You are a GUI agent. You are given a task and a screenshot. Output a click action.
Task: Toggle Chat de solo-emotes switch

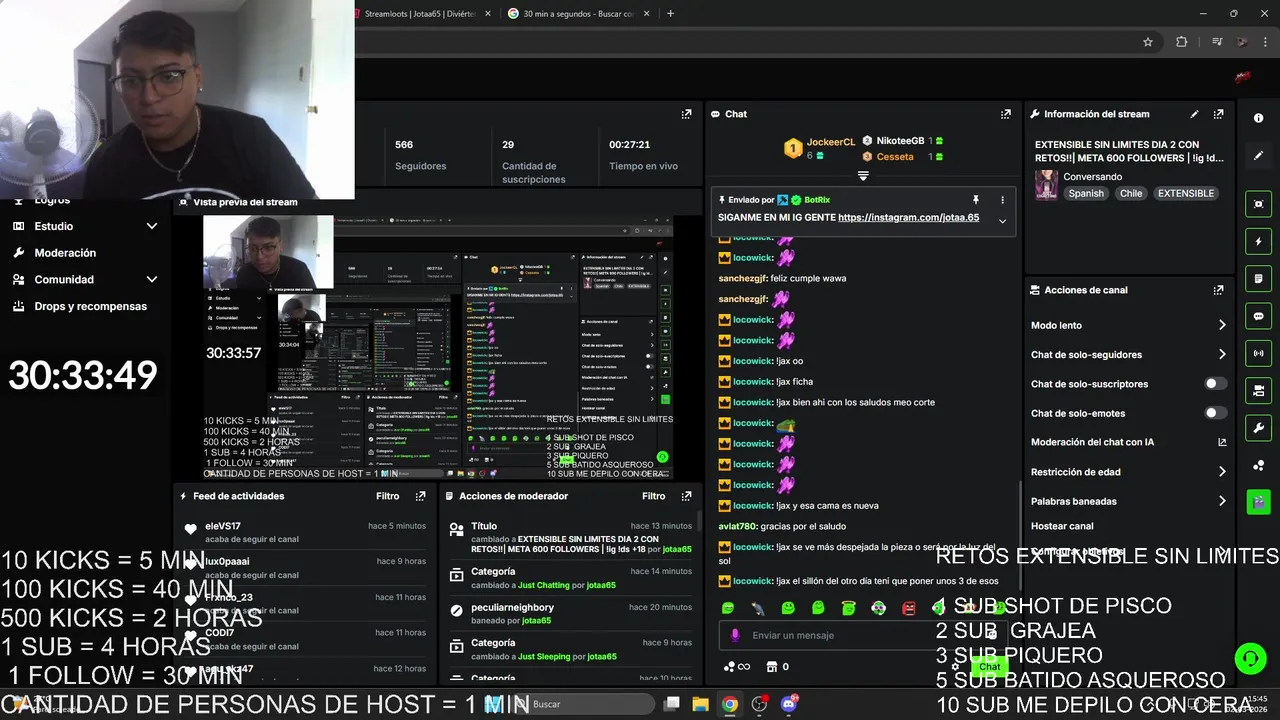coord(1215,413)
